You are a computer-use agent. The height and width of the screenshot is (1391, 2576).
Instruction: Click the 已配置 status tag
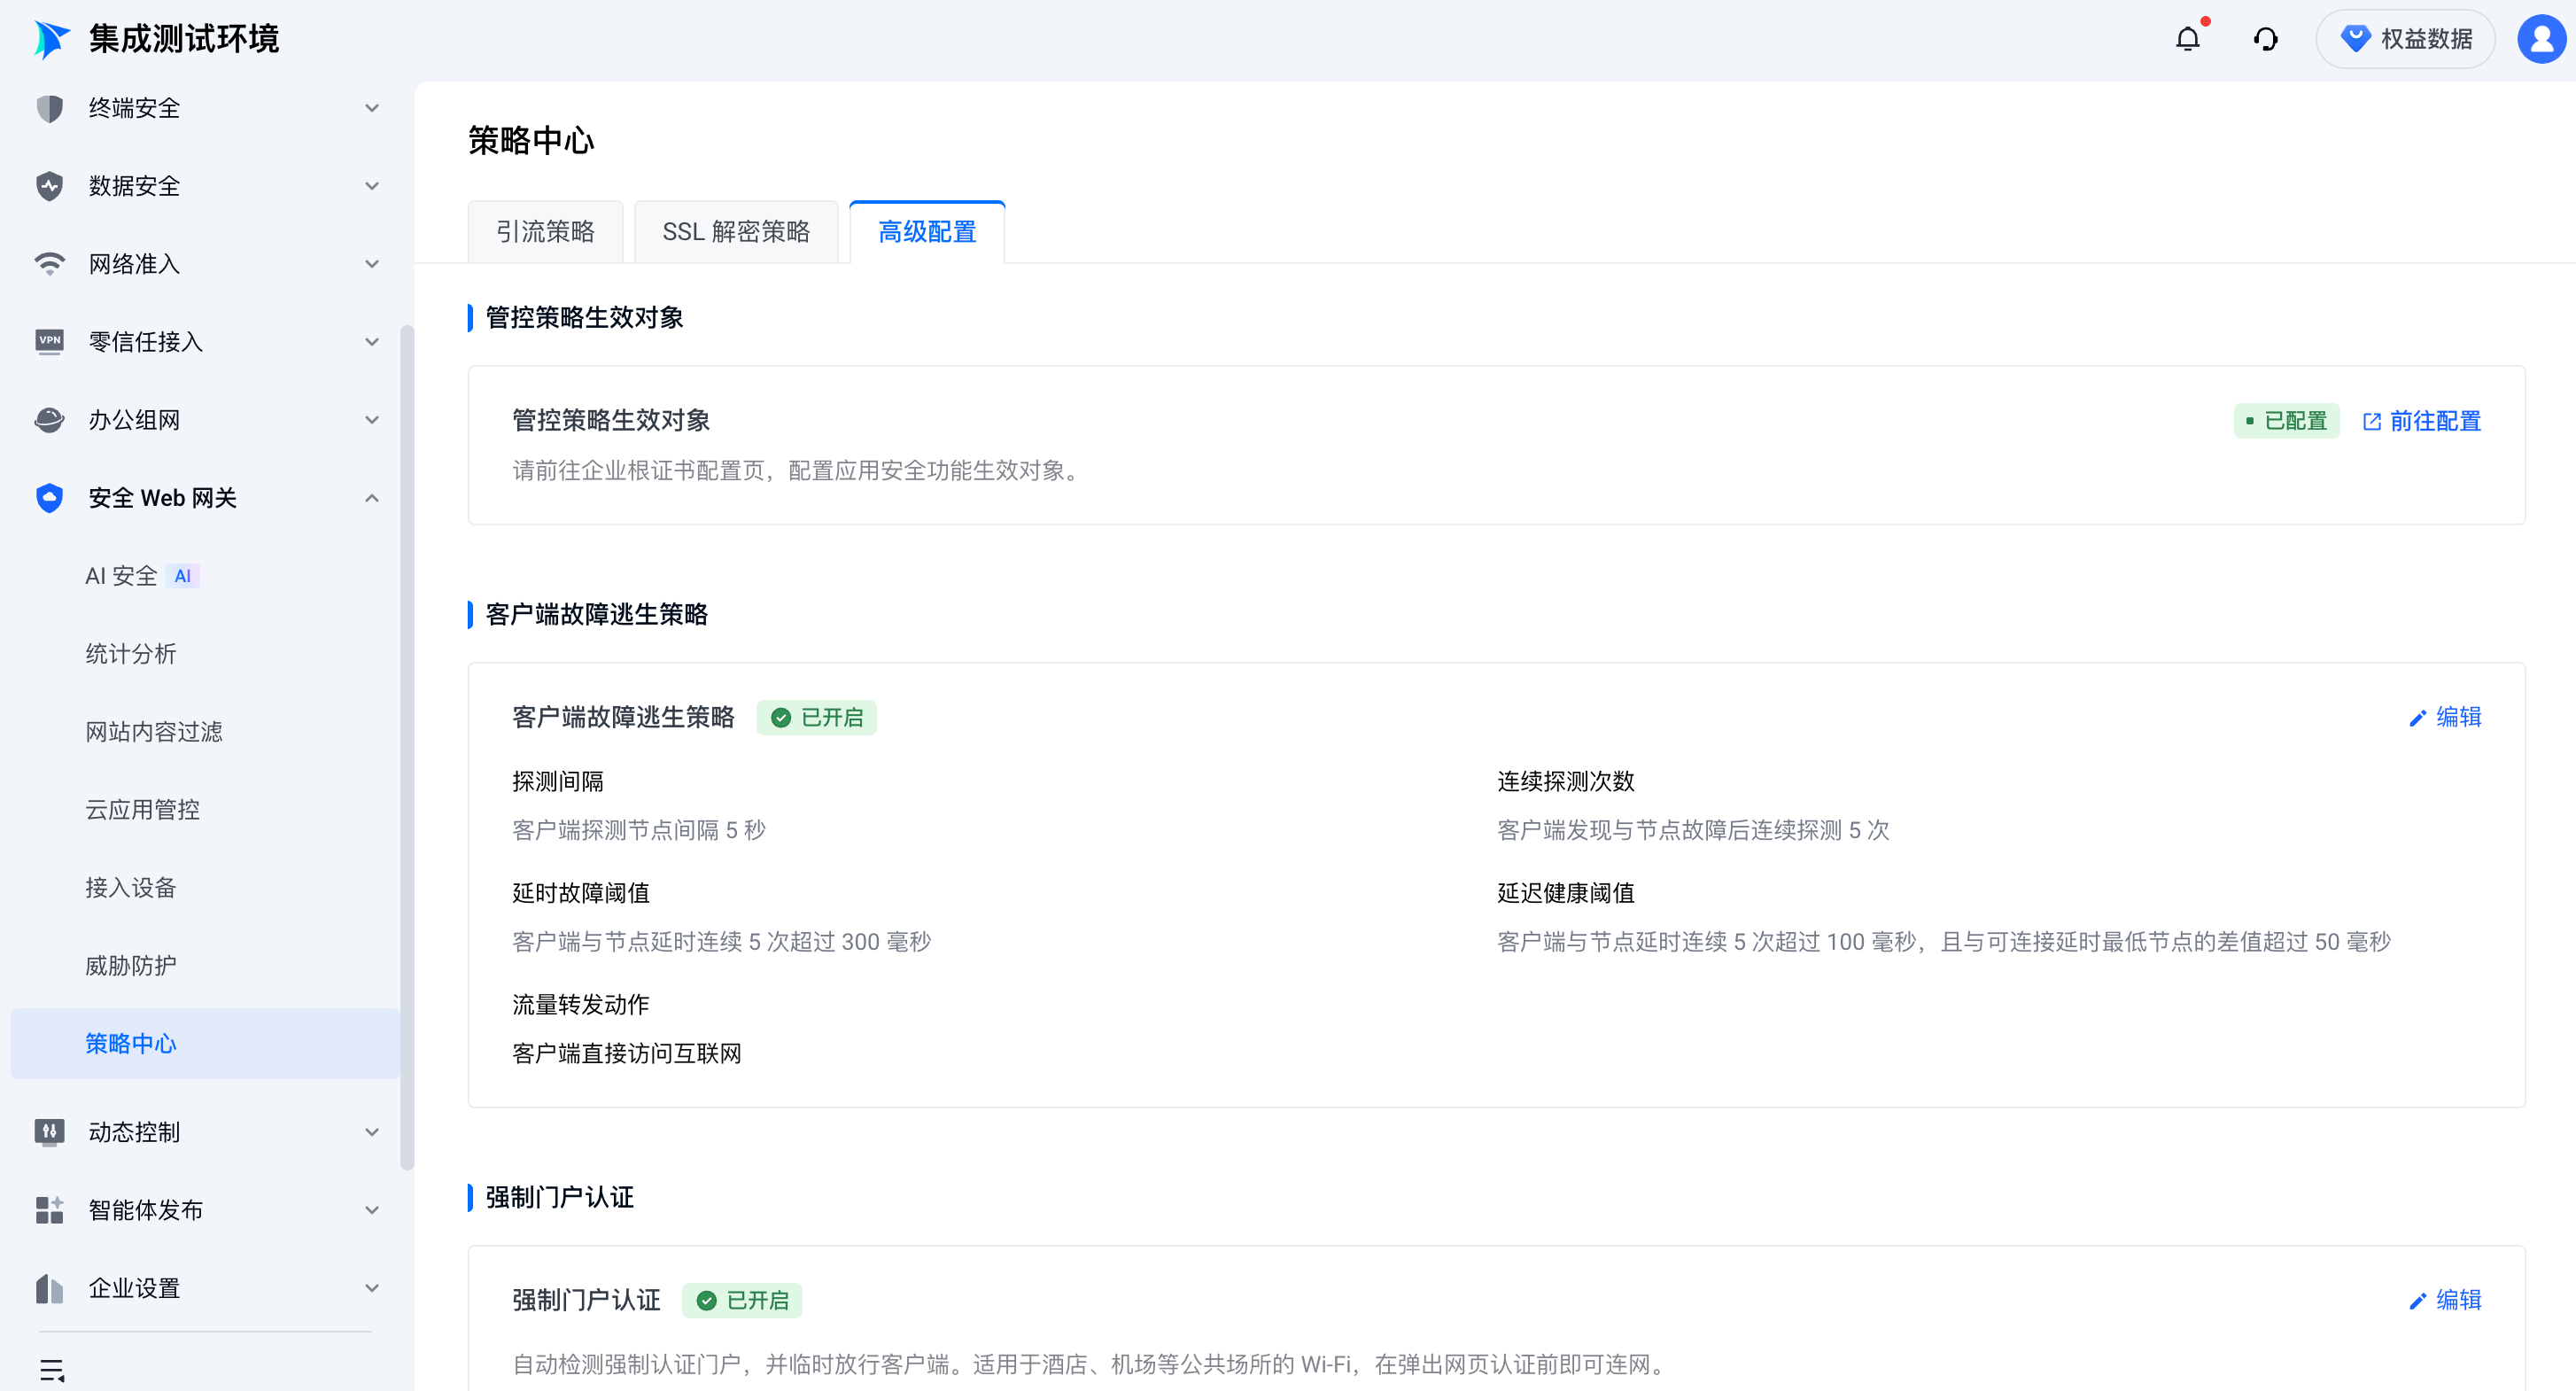(x=2286, y=421)
